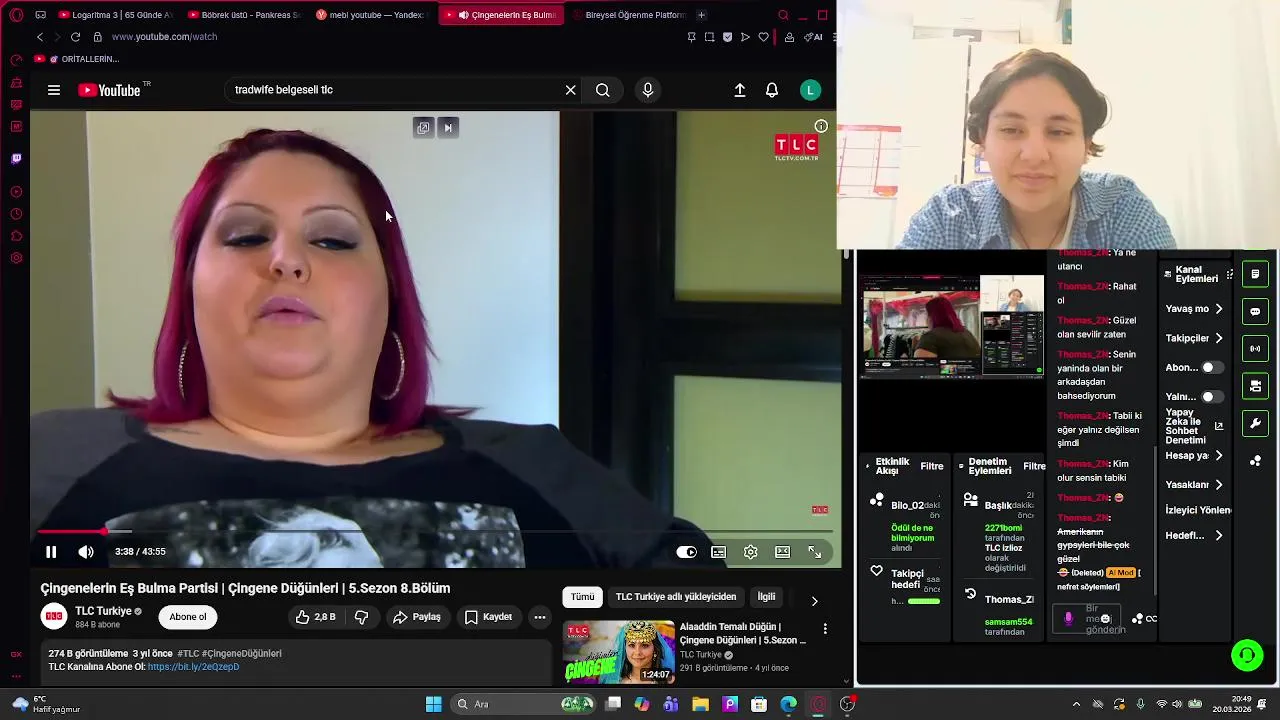Viewport: 1280px width, 720px height.
Task: Start voice search with the microphone icon
Action: point(648,90)
